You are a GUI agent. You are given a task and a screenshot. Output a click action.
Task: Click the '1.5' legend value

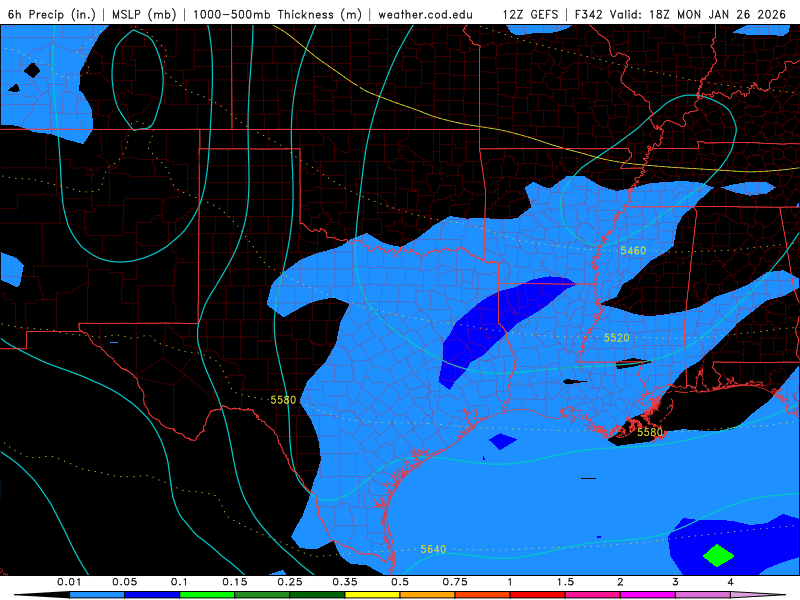(x=565, y=582)
